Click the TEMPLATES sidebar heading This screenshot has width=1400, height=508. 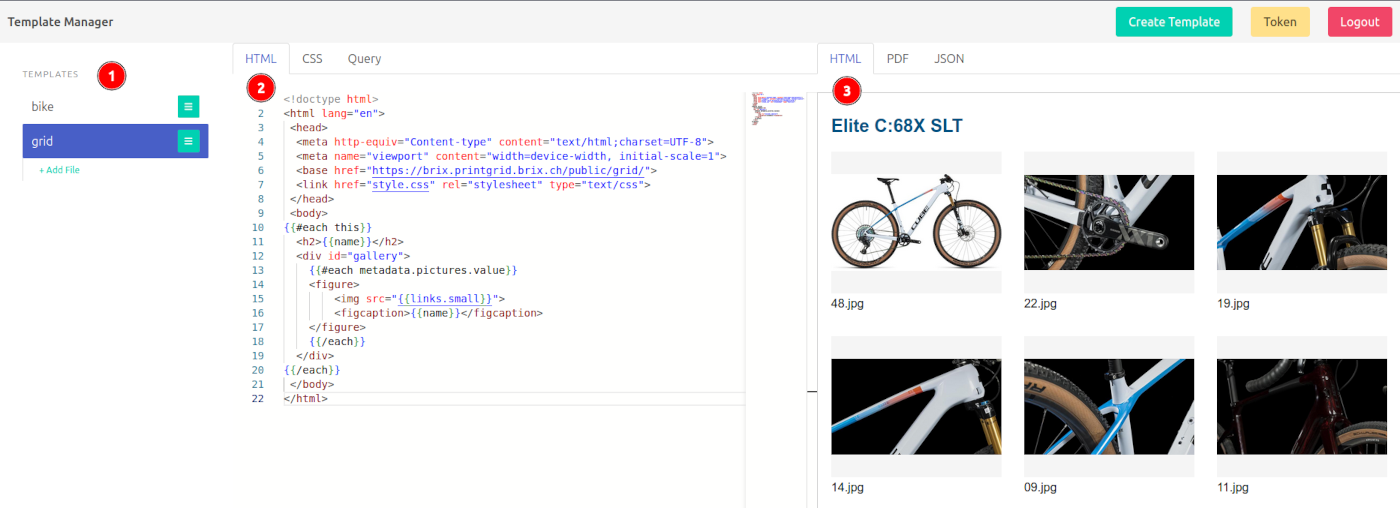[x=51, y=74]
